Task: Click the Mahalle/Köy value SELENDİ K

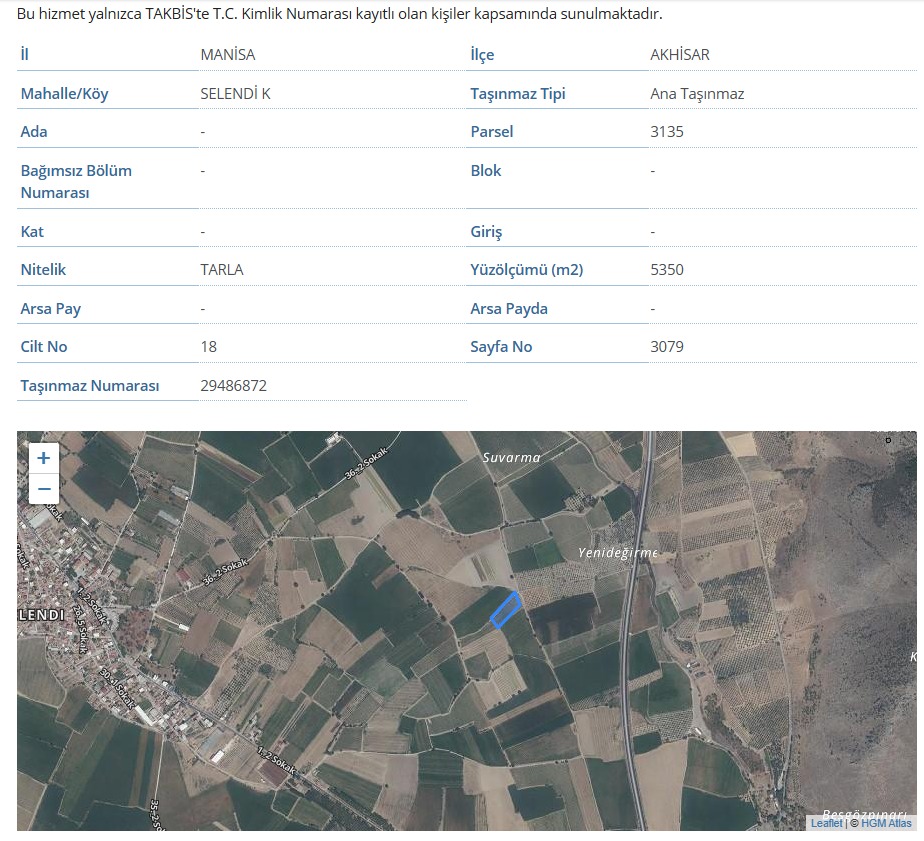Action: point(235,94)
